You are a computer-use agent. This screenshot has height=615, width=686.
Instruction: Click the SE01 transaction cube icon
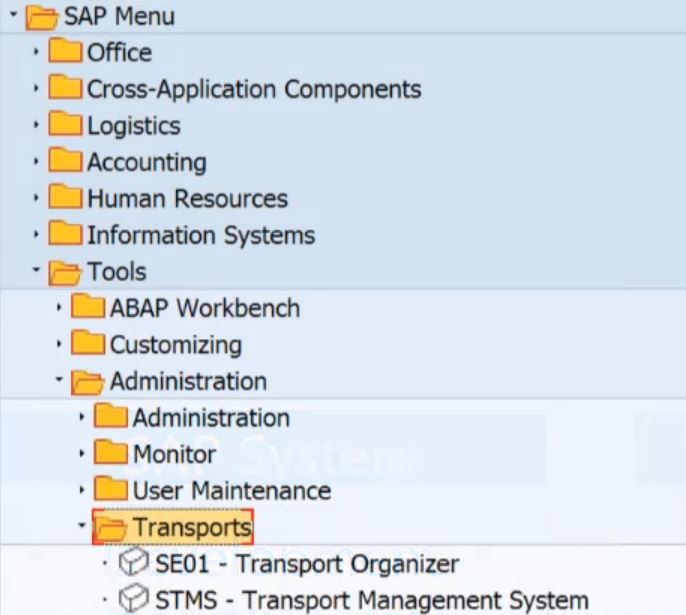coord(133,562)
